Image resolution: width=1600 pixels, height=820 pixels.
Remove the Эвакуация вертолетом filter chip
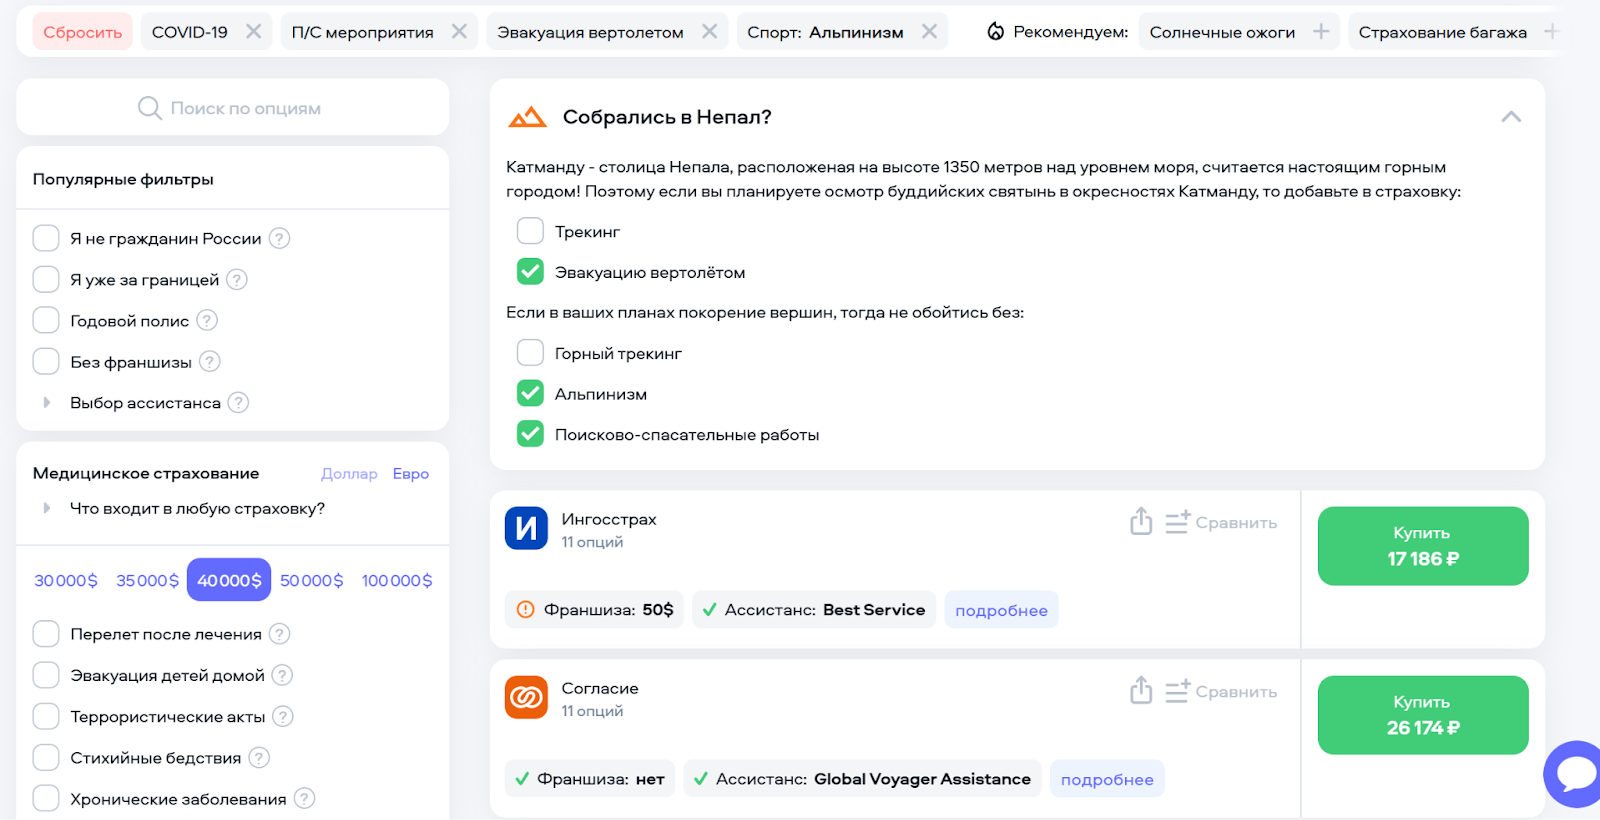(x=709, y=32)
